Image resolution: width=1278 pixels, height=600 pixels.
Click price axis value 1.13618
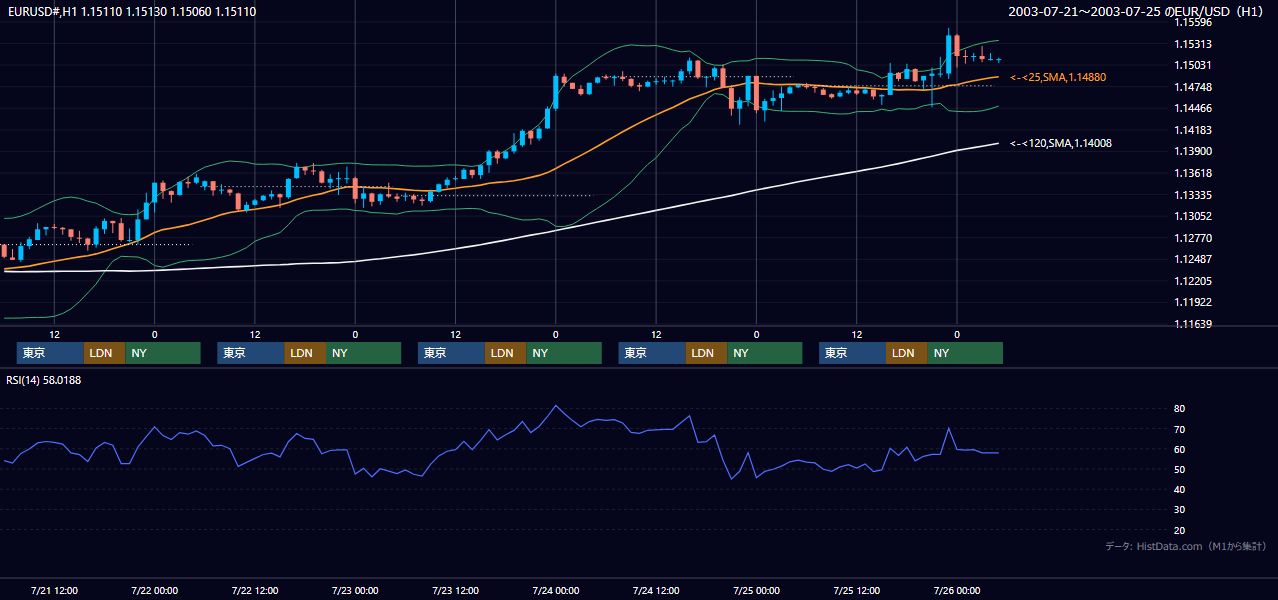point(1192,173)
